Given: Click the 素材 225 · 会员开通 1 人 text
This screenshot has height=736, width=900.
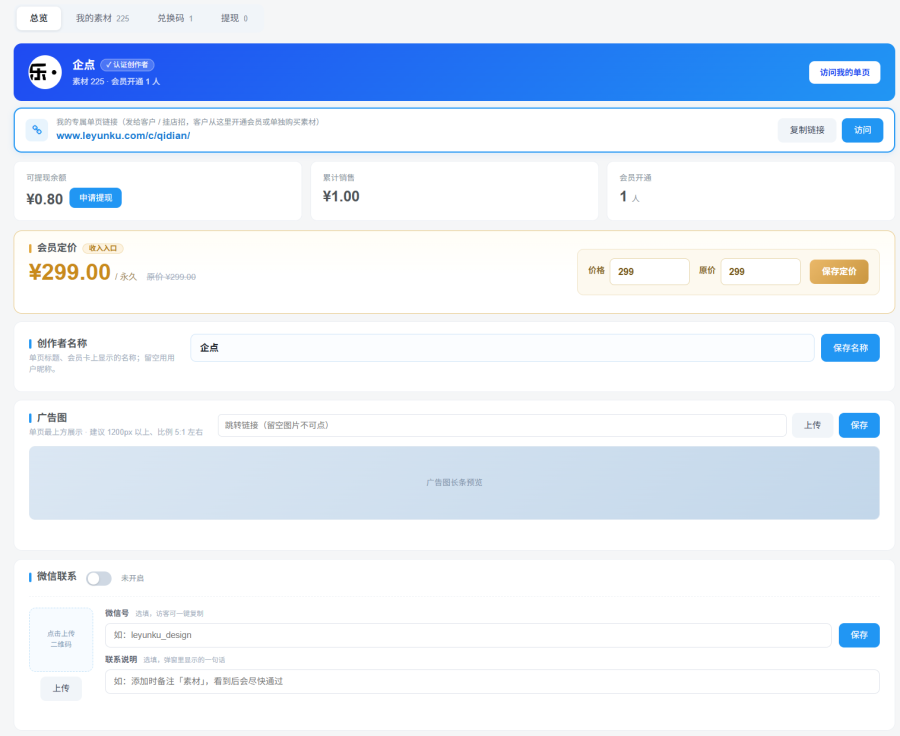Looking at the screenshot, I should [116, 82].
